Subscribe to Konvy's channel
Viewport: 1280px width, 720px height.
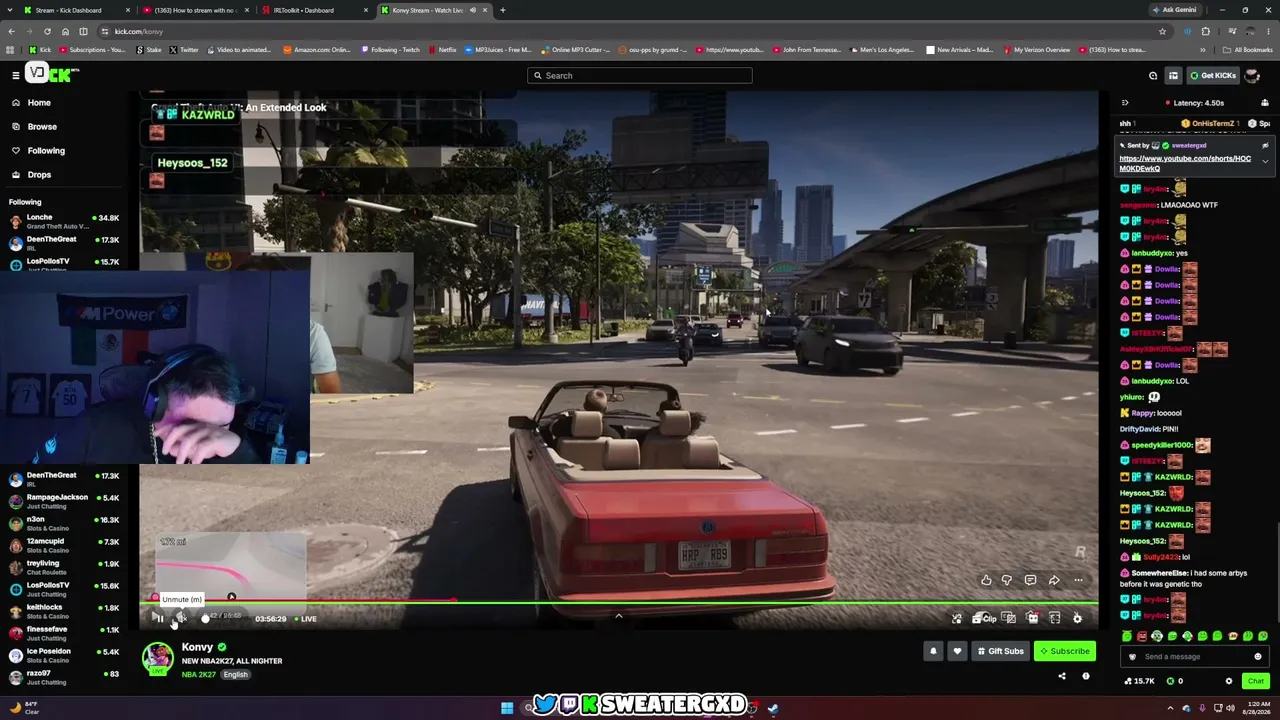pyautogui.click(x=1064, y=651)
